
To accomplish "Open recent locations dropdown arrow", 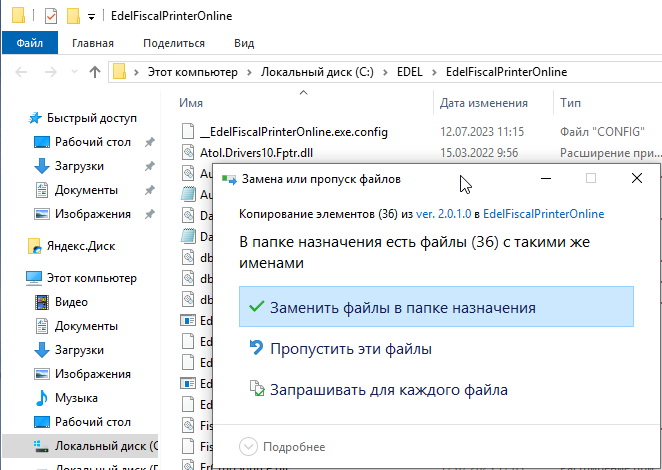I will click(x=74, y=72).
